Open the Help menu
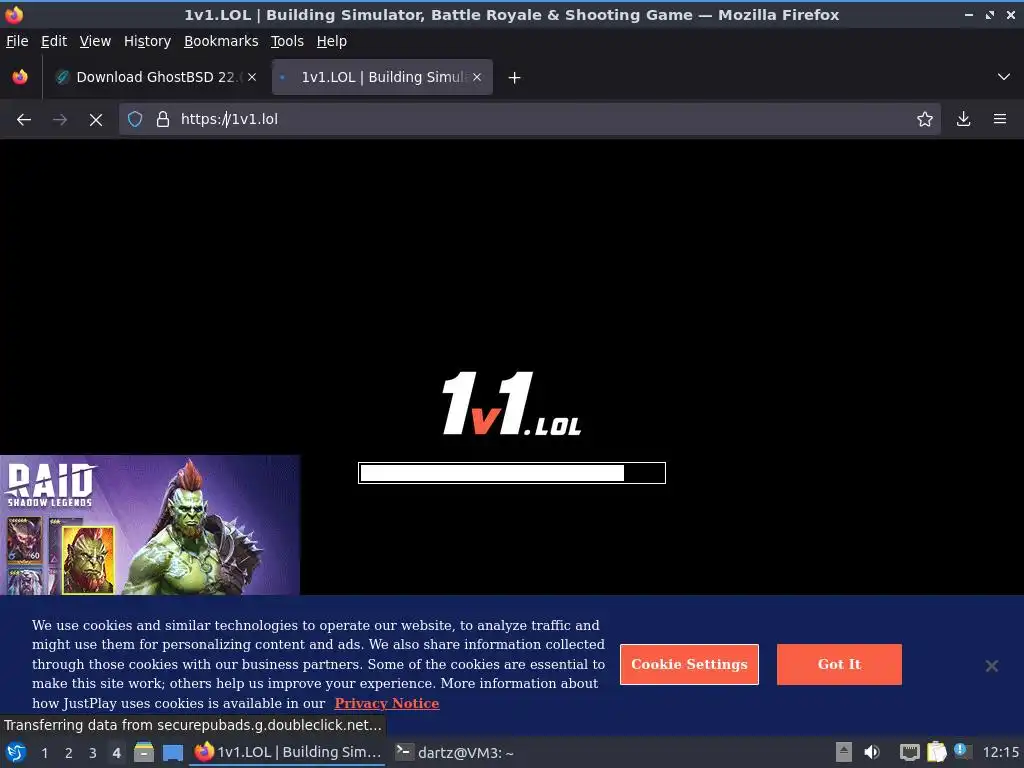 tap(332, 41)
